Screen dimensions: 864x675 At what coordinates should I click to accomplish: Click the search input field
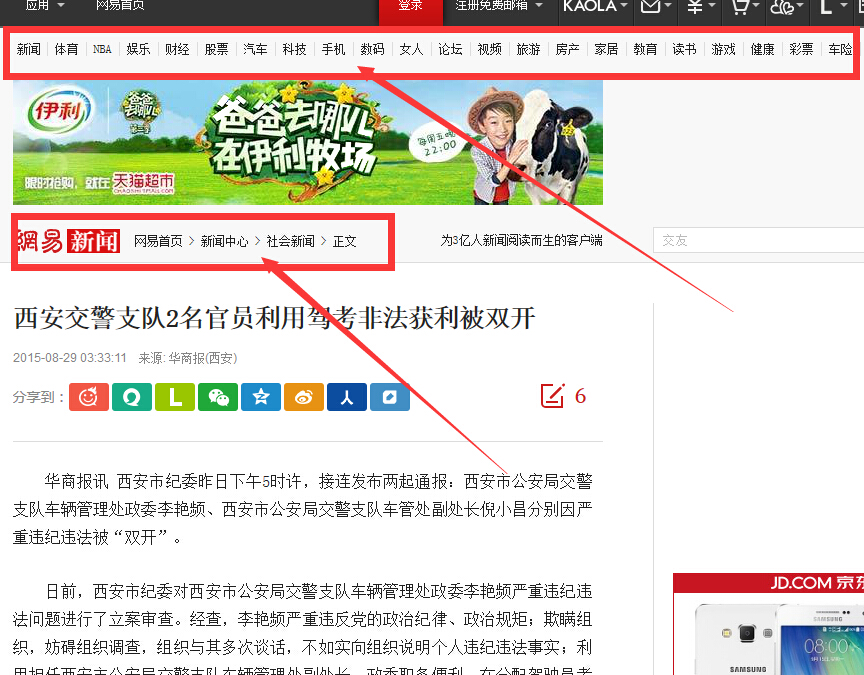(758, 240)
